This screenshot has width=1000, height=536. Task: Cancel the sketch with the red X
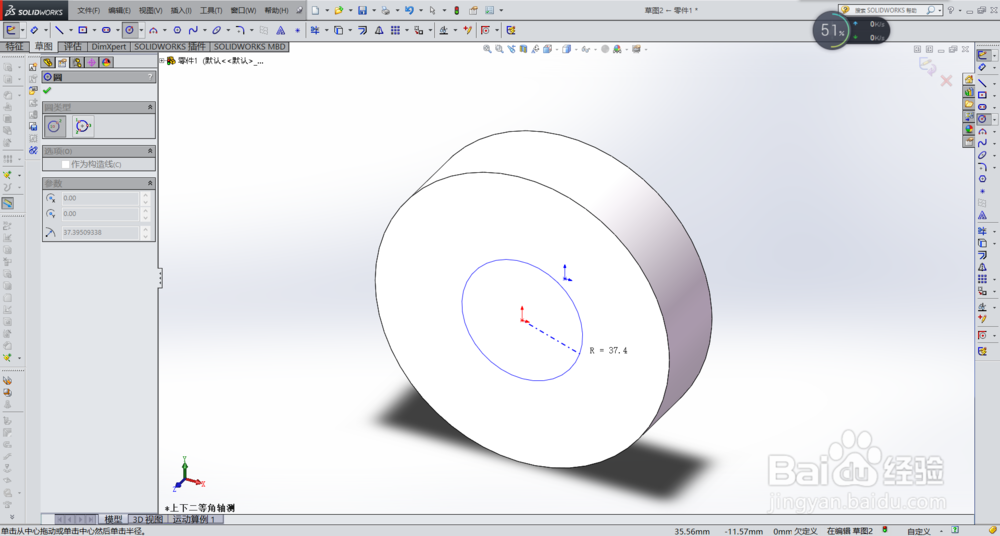coord(946,81)
